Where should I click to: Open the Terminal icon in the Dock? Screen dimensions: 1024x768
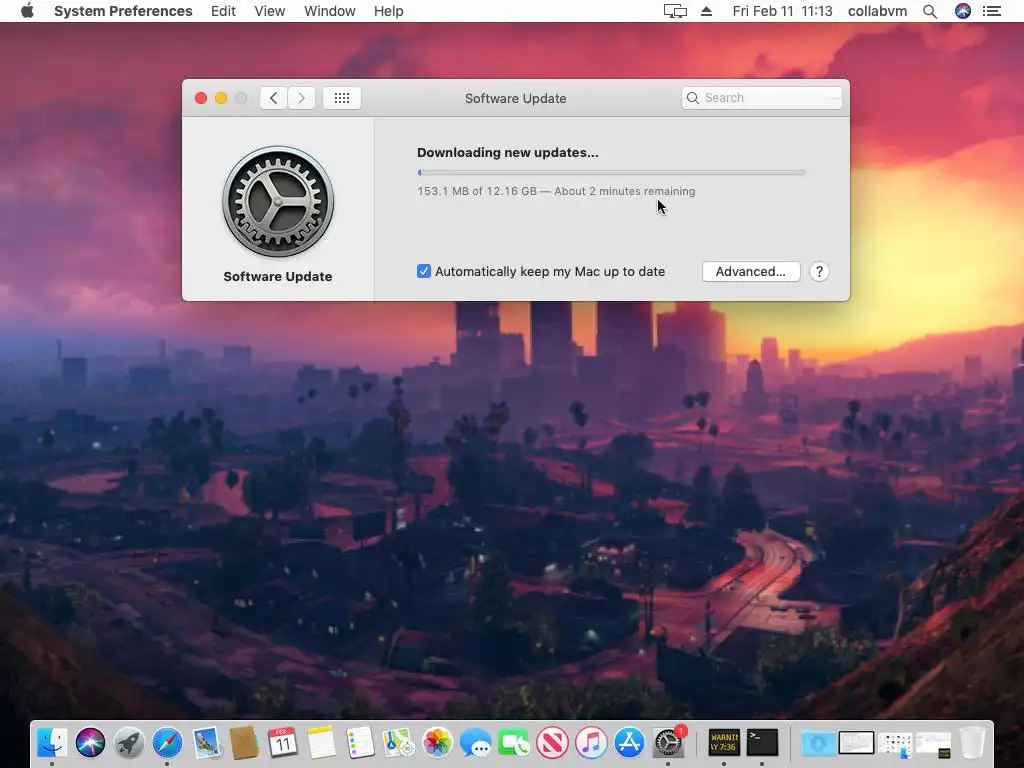(762, 743)
